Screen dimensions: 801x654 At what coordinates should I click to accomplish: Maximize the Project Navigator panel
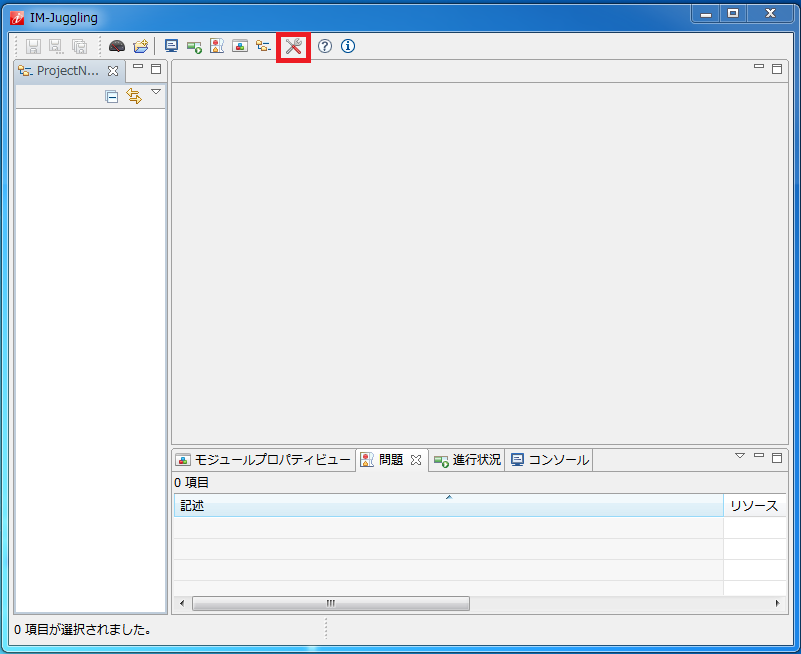point(156,69)
